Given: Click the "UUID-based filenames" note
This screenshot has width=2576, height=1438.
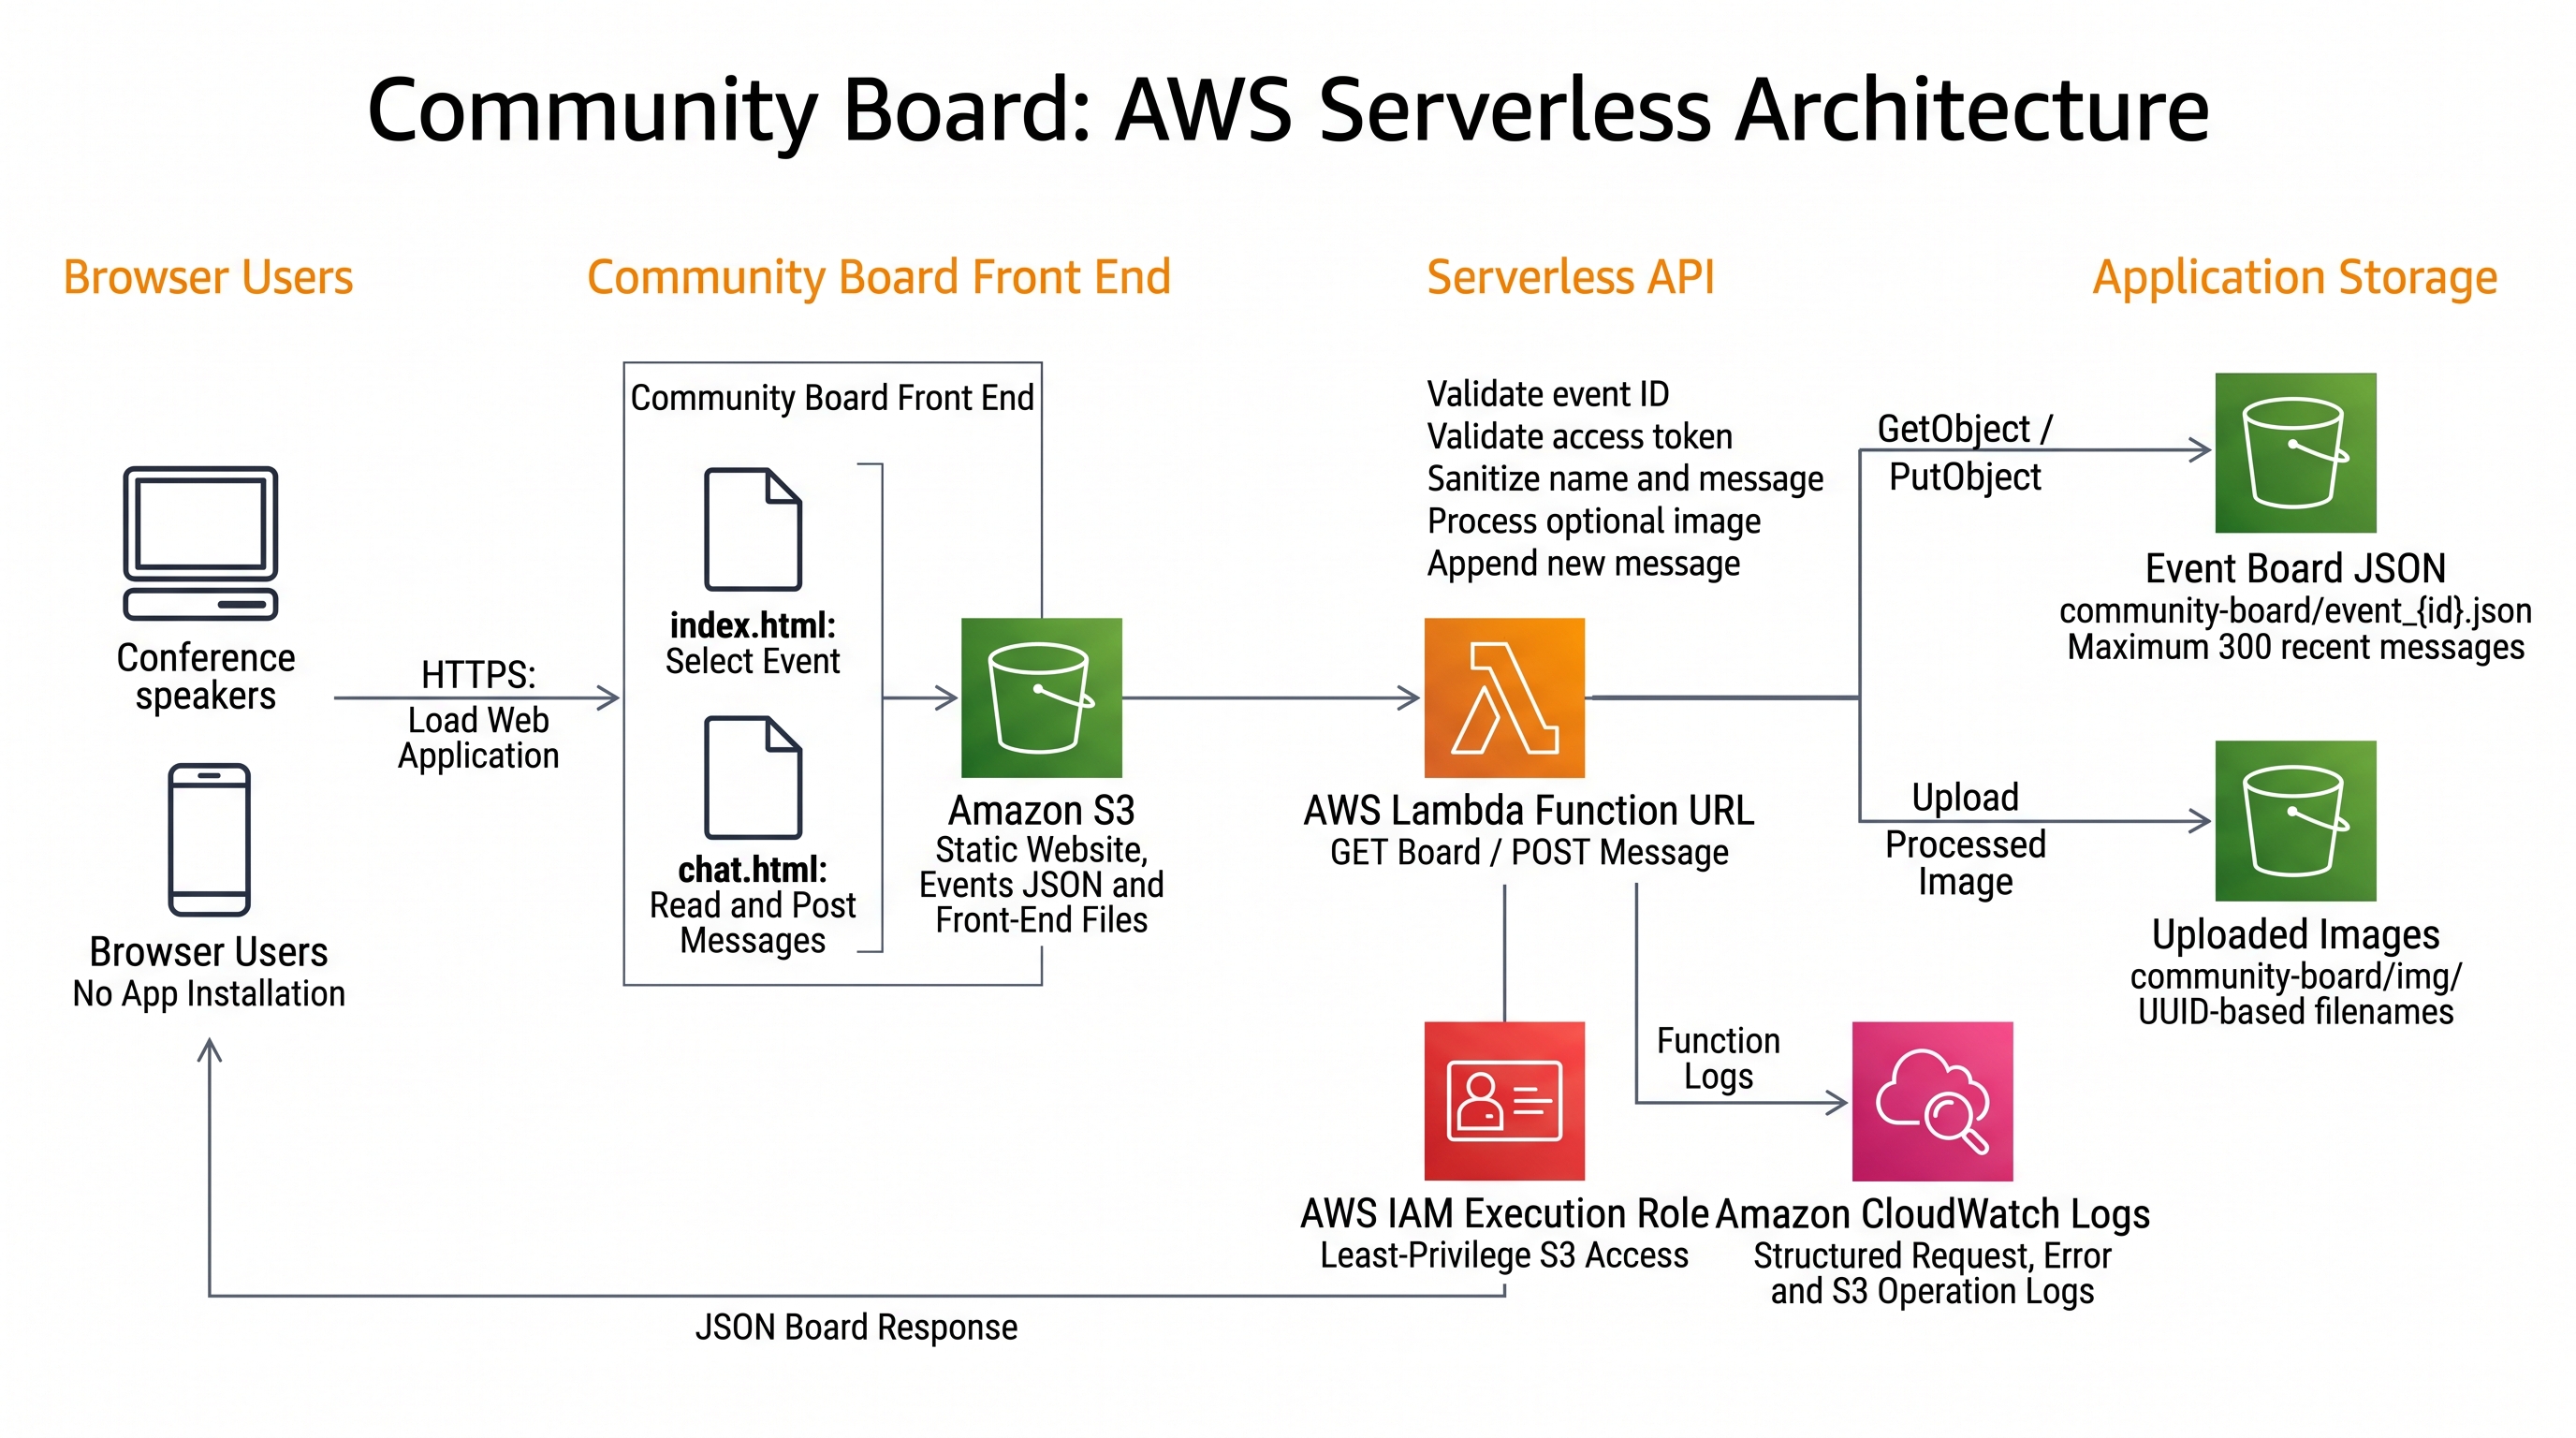Looking at the screenshot, I should 2295,1012.
